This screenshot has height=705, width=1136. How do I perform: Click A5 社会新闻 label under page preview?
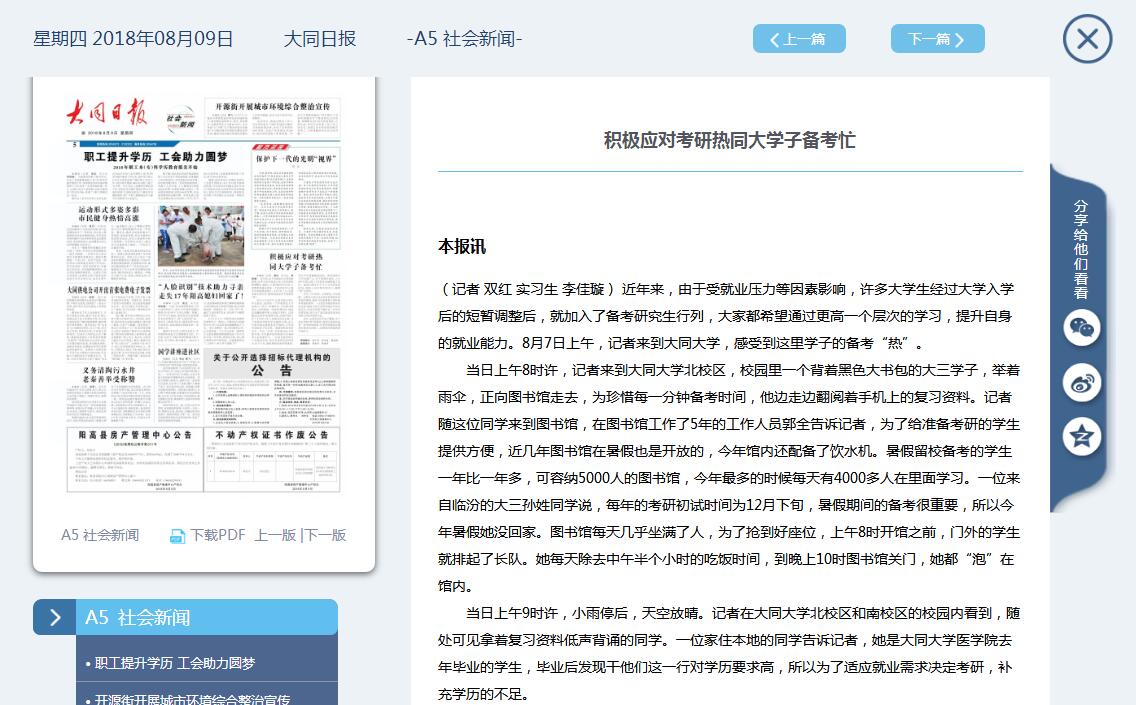pyautogui.click(x=100, y=535)
